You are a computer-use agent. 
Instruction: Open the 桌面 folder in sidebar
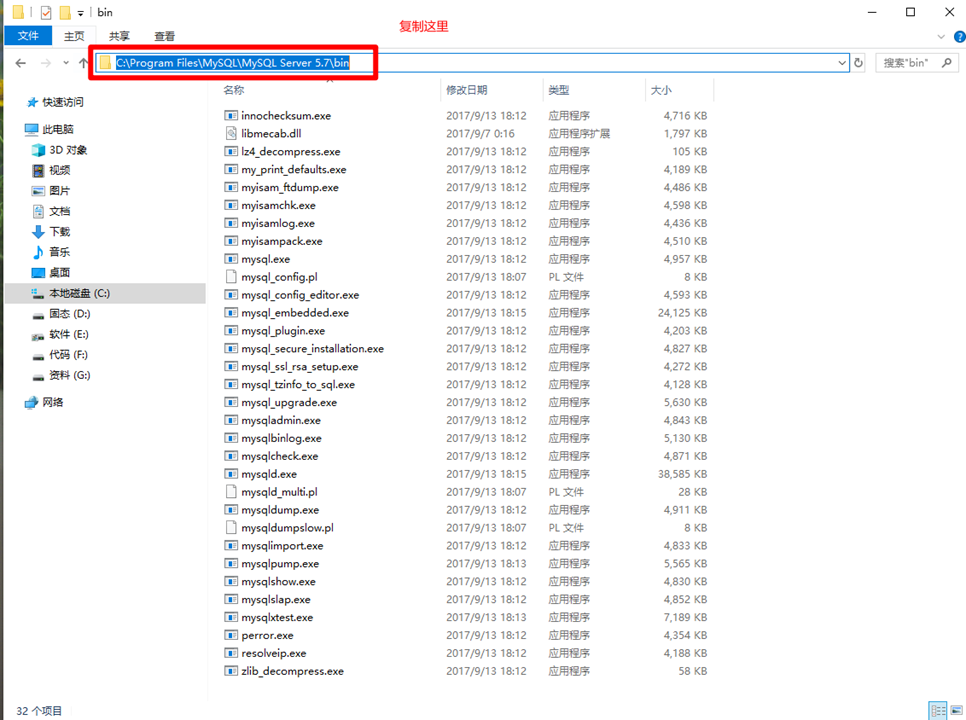[x=52, y=272]
